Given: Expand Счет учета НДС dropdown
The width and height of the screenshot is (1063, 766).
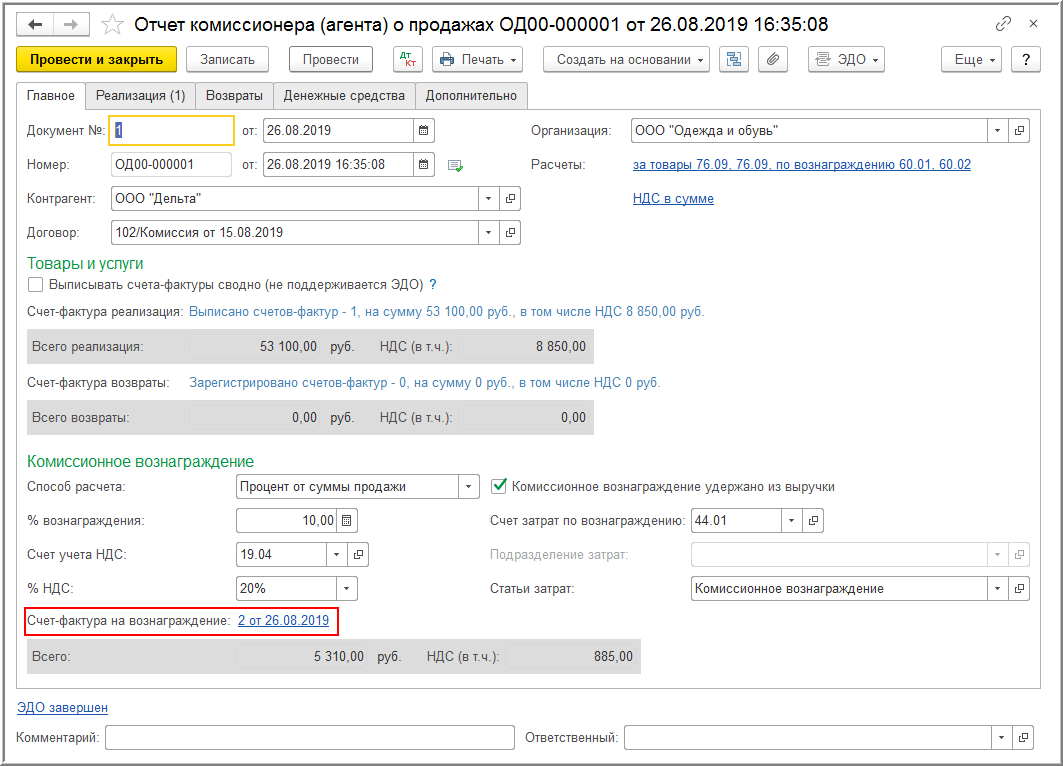Looking at the screenshot, I should click(x=336, y=555).
